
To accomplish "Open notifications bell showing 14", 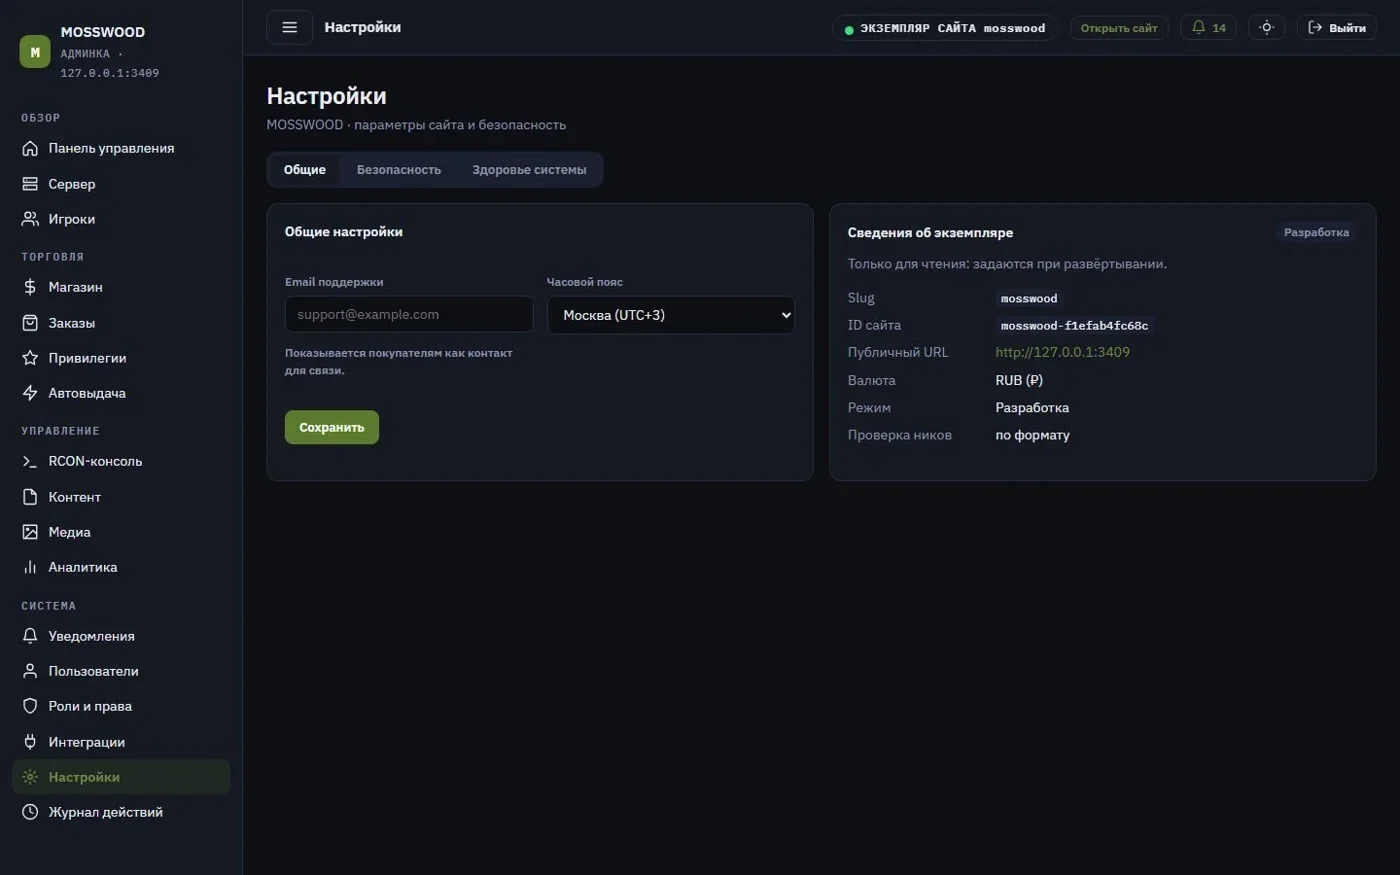I will 1208,28.
